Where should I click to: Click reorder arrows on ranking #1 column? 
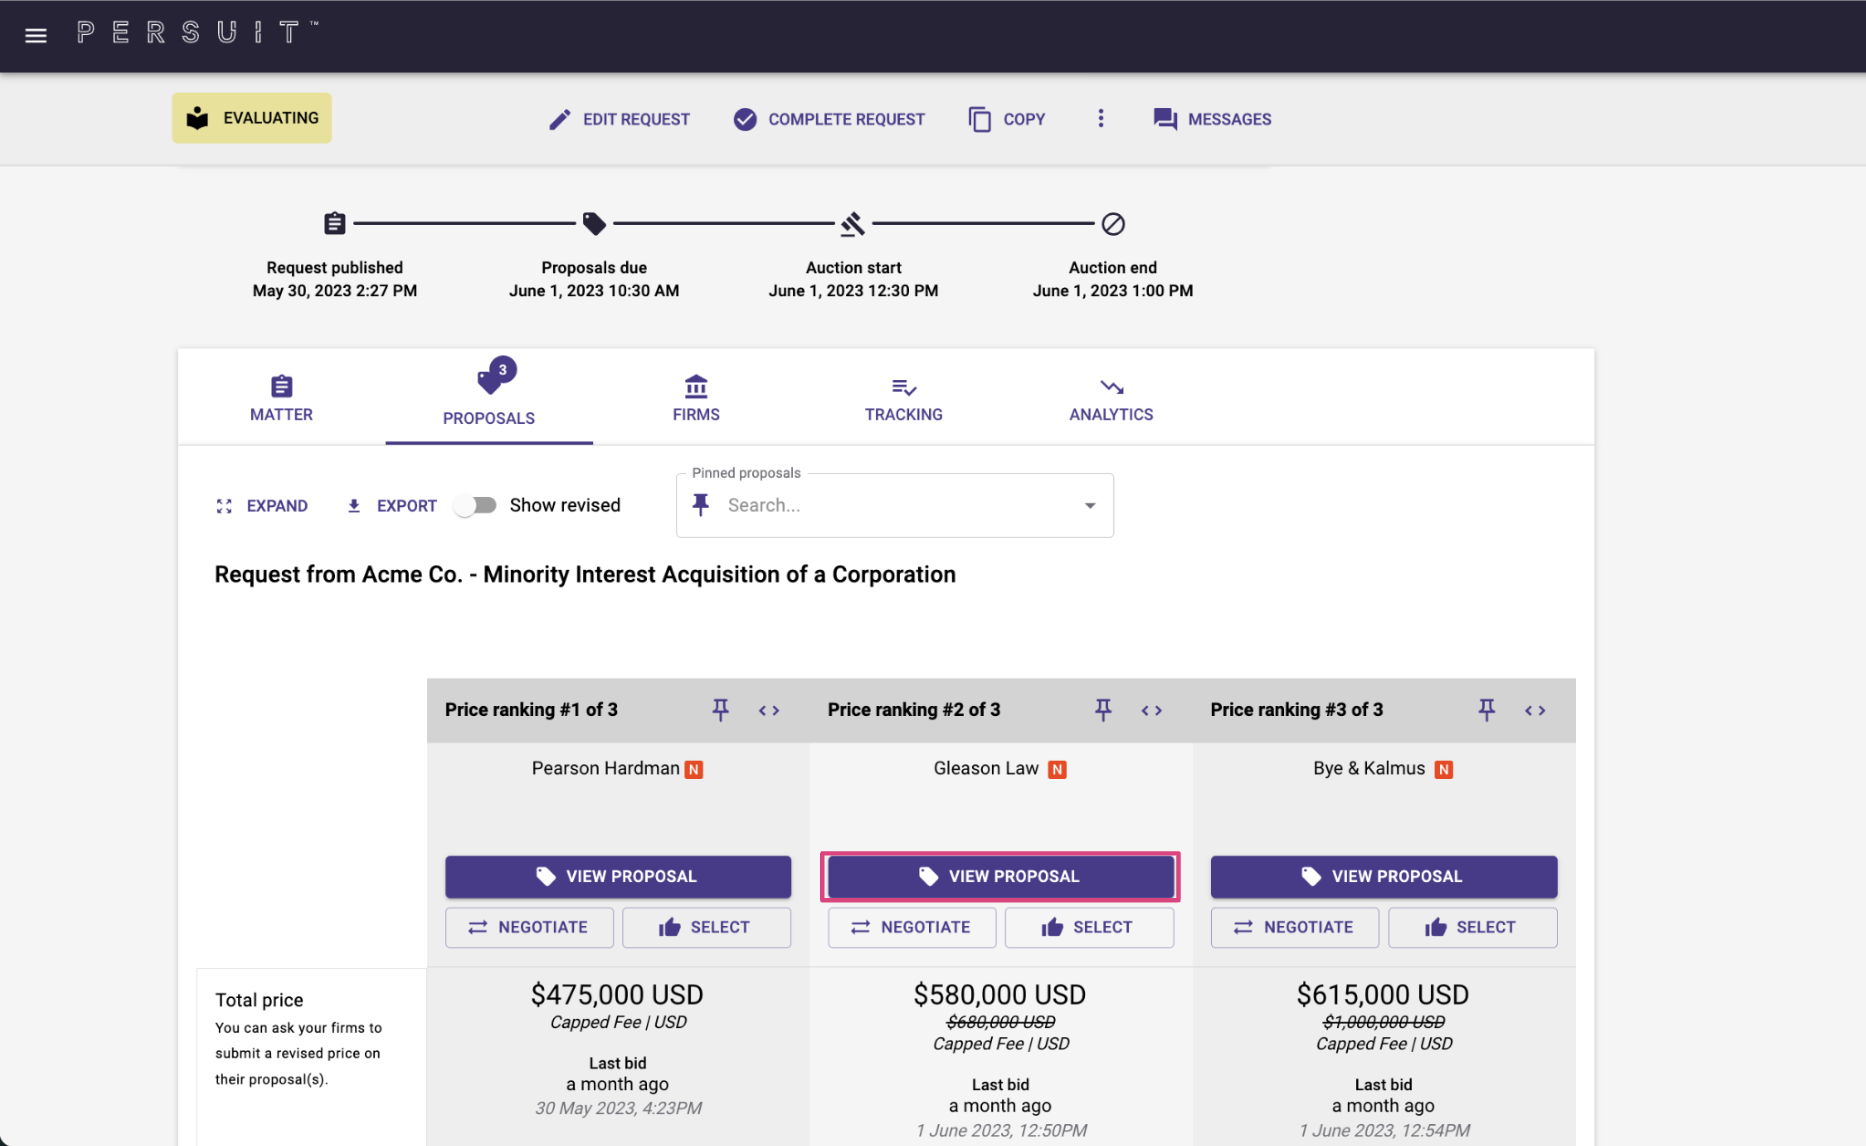(x=769, y=710)
